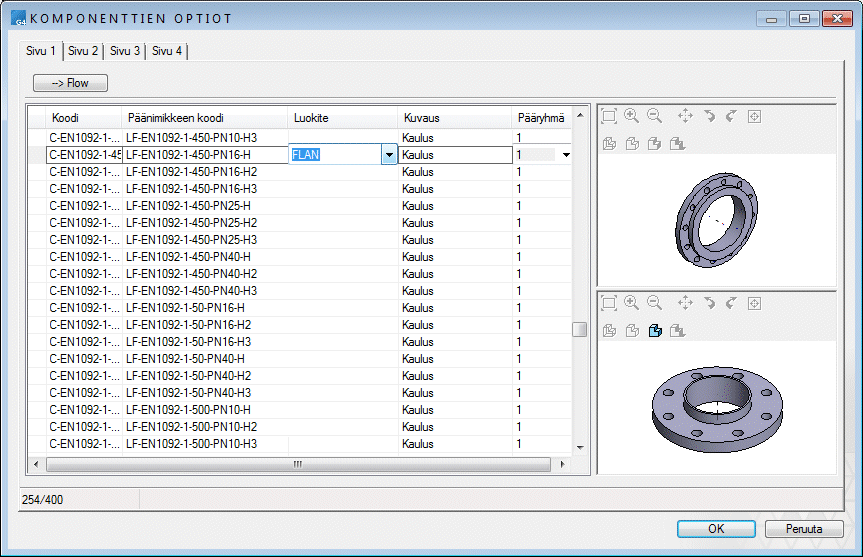The image size is (863, 557).
Task: Click the Kuvaus column header
Action: (421, 118)
